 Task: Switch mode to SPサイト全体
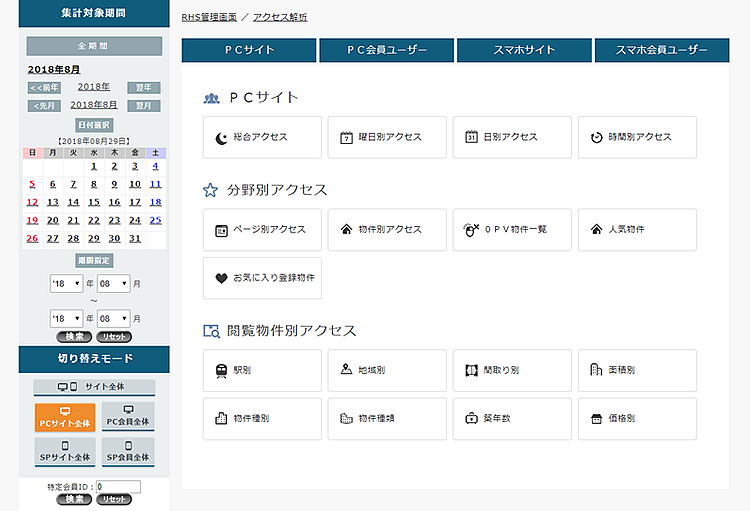[x=65, y=452]
